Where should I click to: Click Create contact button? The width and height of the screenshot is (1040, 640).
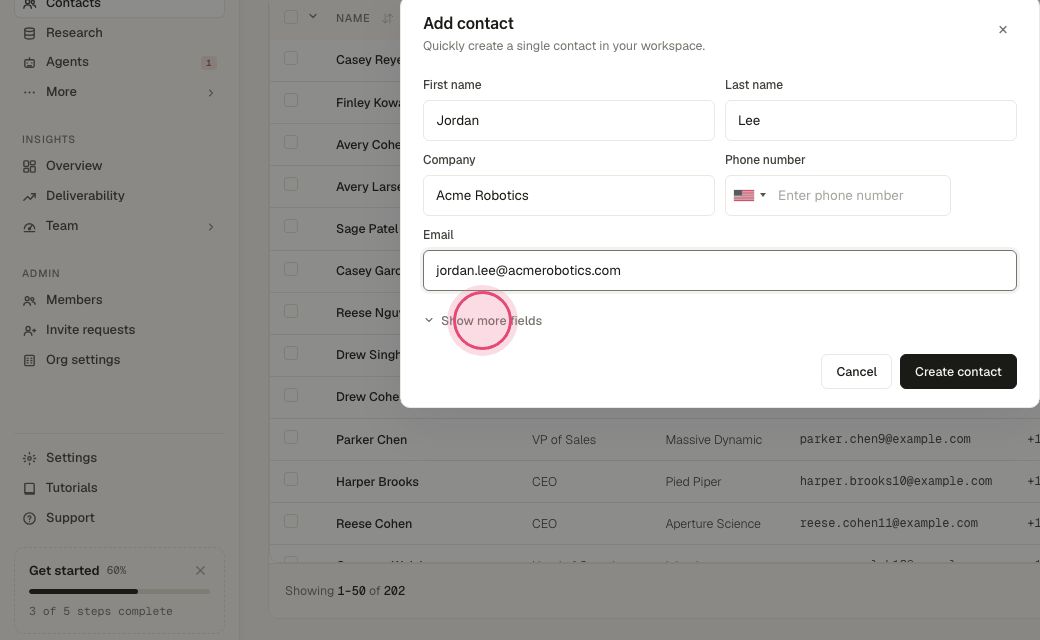[958, 371]
